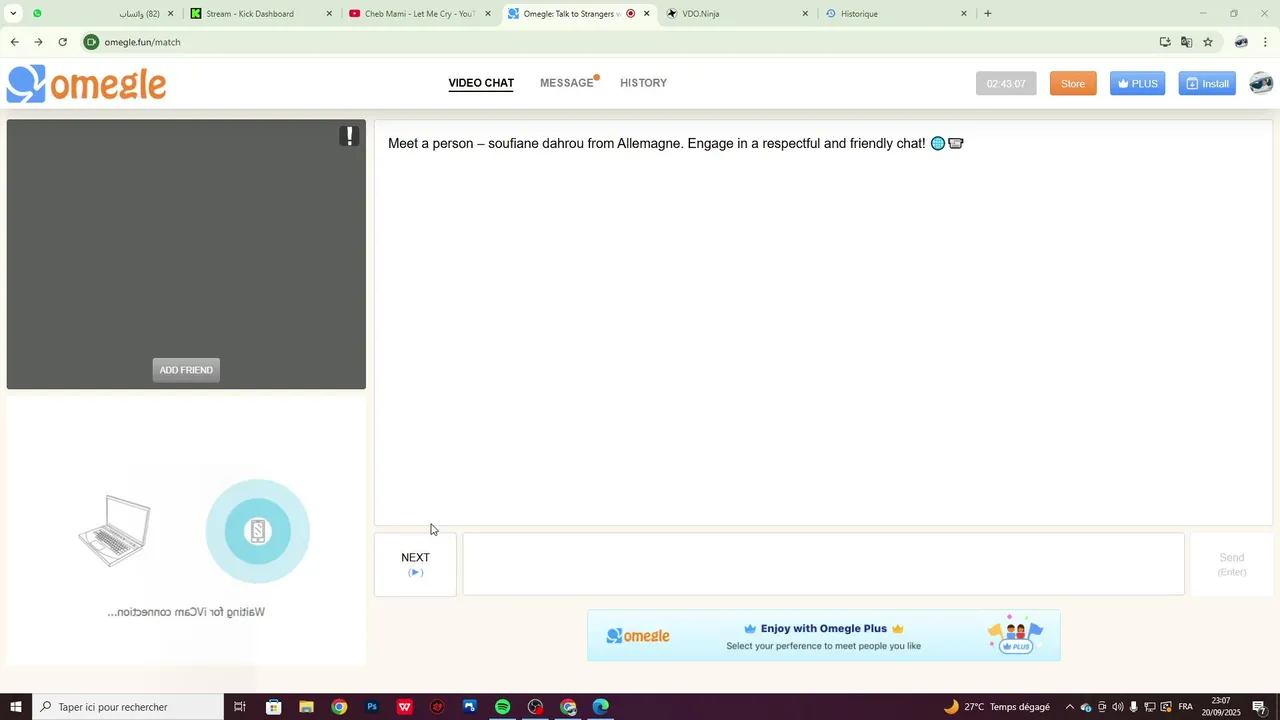Open File Explorer from the taskbar
The image size is (1280, 720).
(x=306, y=707)
